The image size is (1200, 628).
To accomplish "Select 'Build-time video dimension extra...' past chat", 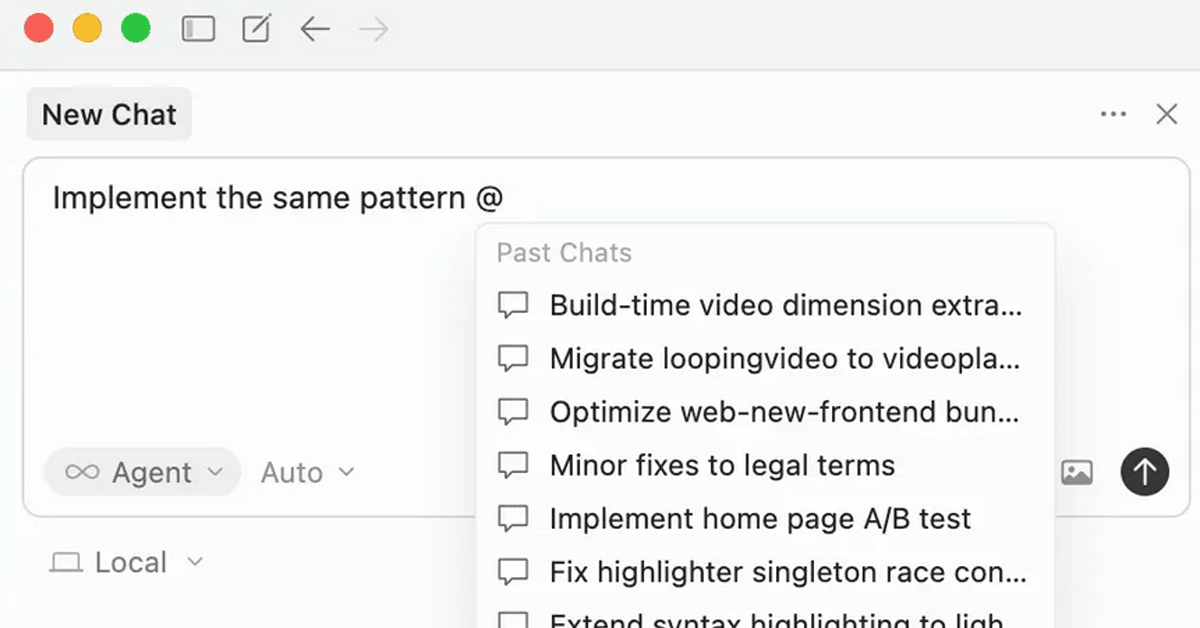I will click(x=765, y=305).
